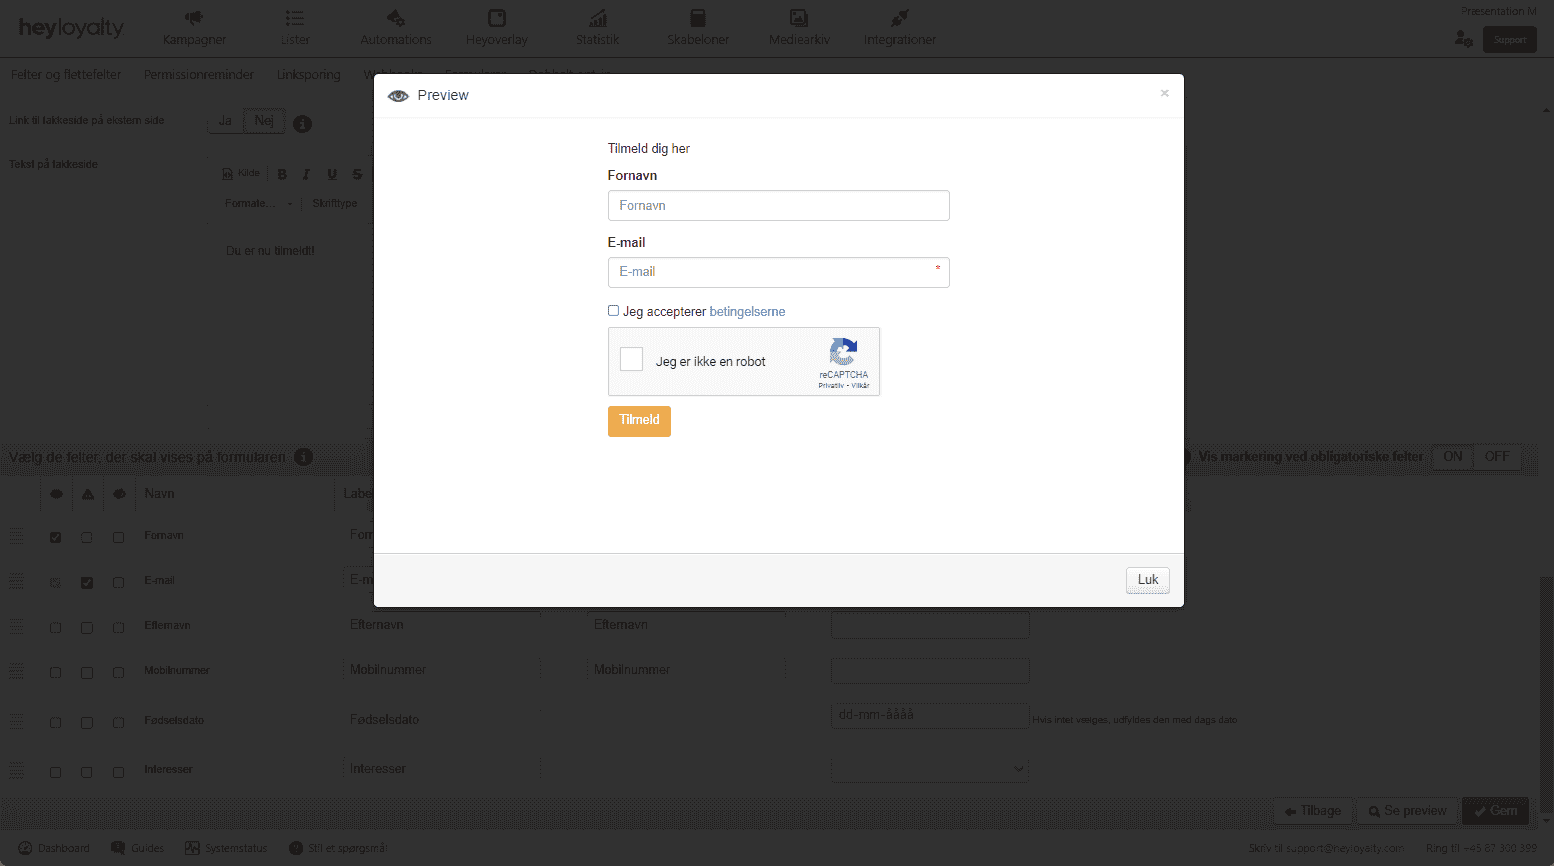Open Statistik chart icon
The width and height of the screenshot is (1554, 866).
(x=597, y=18)
